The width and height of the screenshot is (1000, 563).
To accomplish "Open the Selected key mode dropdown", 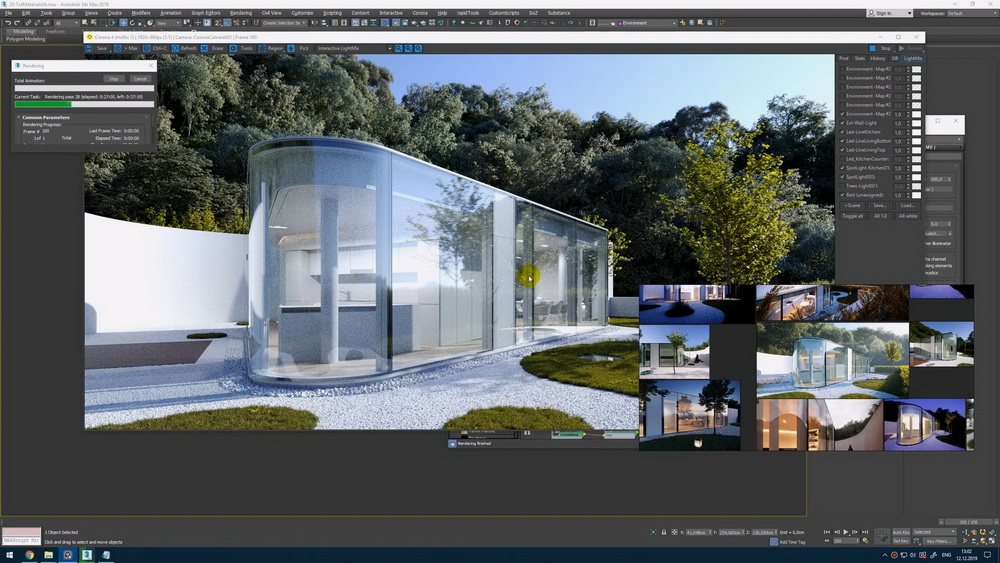I will 934,532.
